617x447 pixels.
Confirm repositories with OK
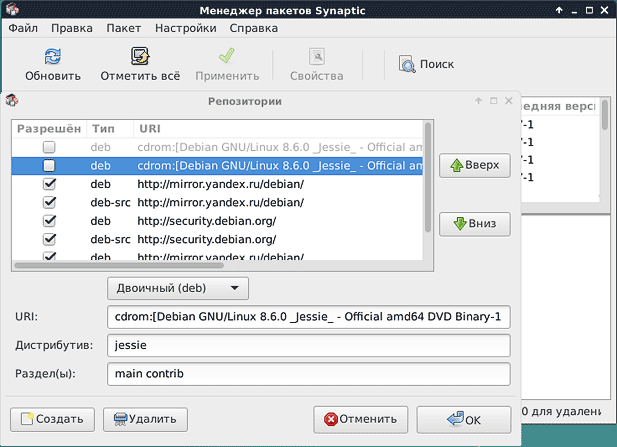click(x=464, y=420)
